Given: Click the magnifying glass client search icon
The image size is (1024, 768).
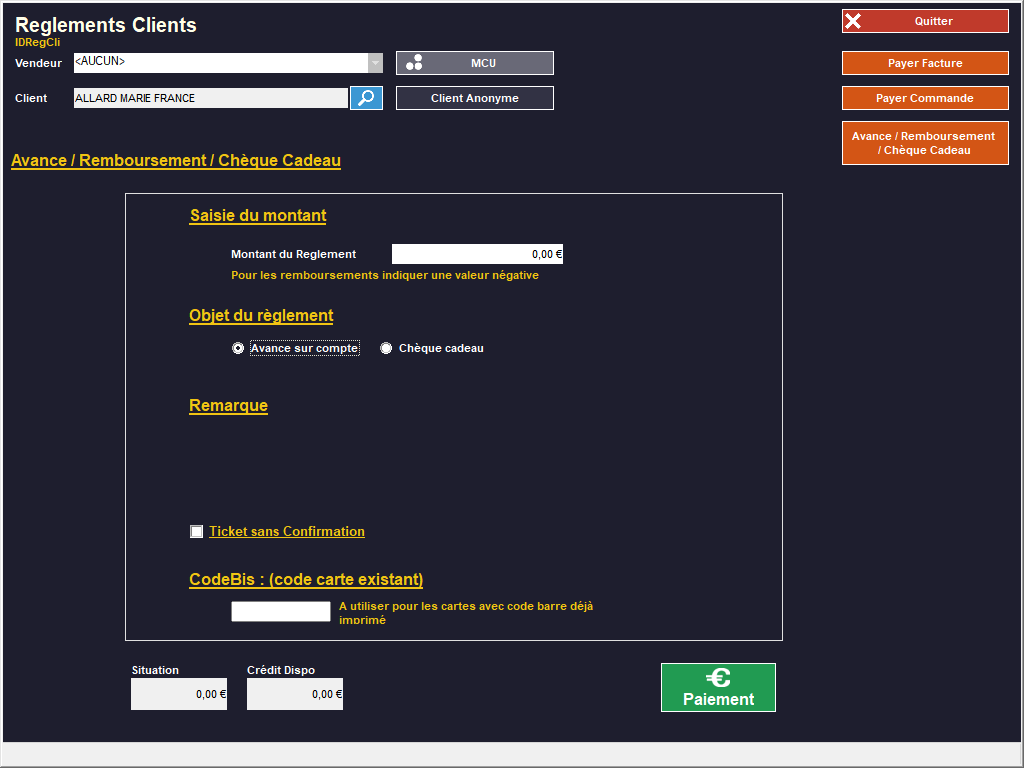Looking at the screenshot, I should pos(366,98).
